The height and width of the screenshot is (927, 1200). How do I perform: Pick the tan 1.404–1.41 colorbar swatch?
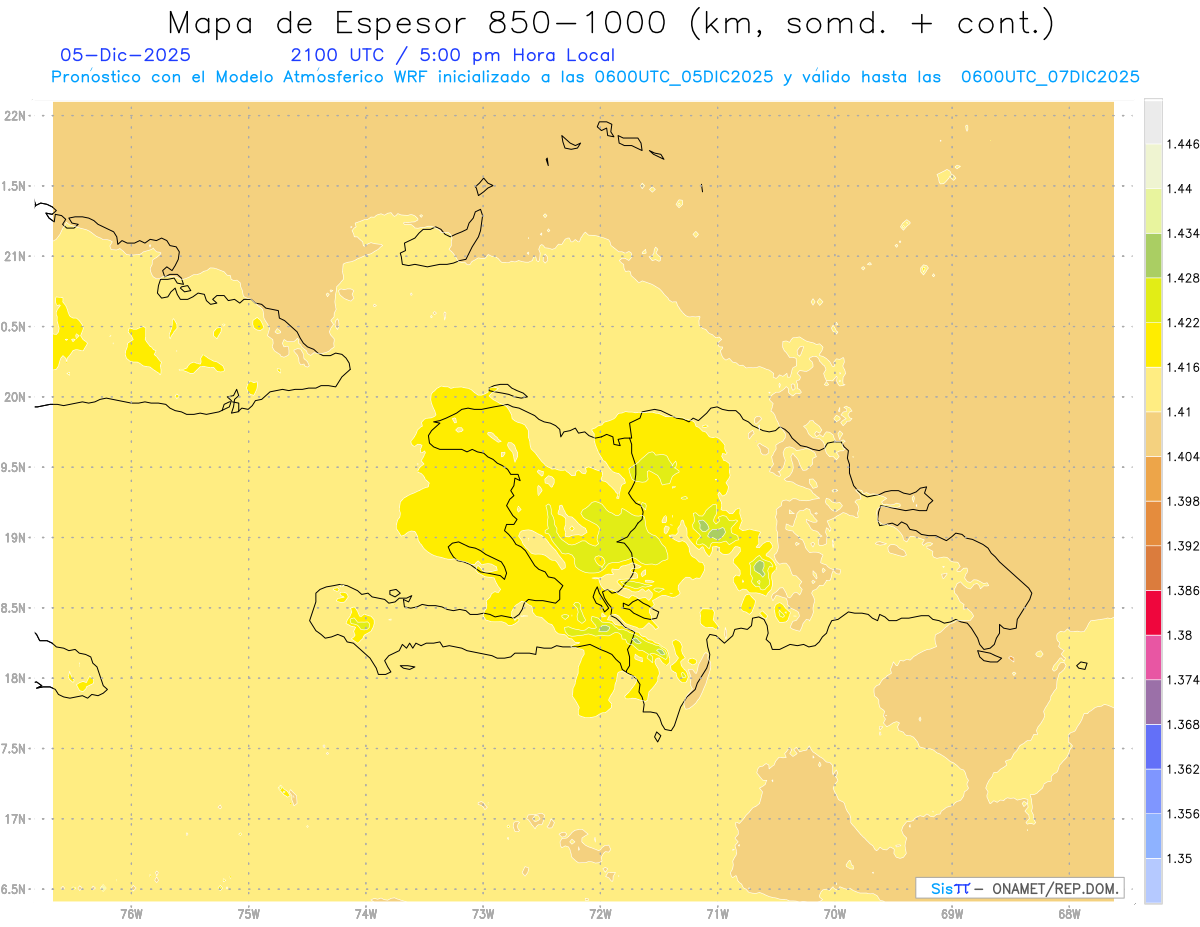coord(1153,434)
